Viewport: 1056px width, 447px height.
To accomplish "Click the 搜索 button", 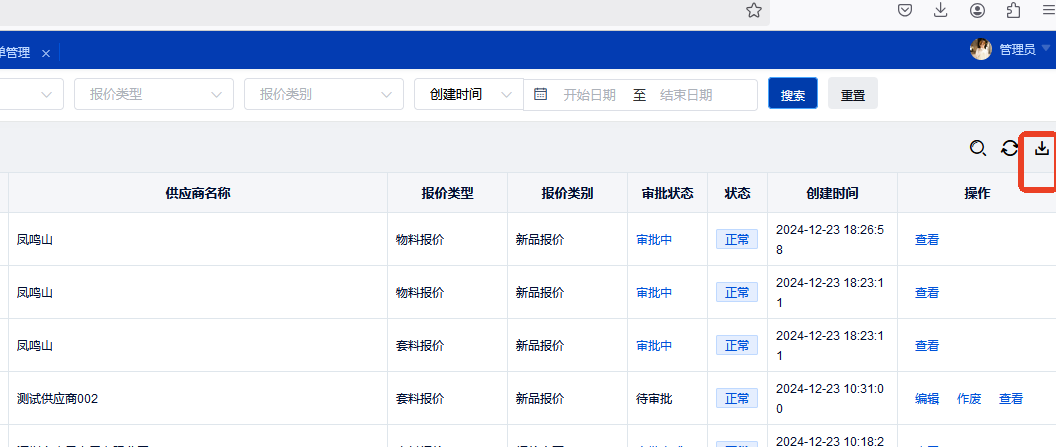I will pyautogui.click(x=793, y=94).
